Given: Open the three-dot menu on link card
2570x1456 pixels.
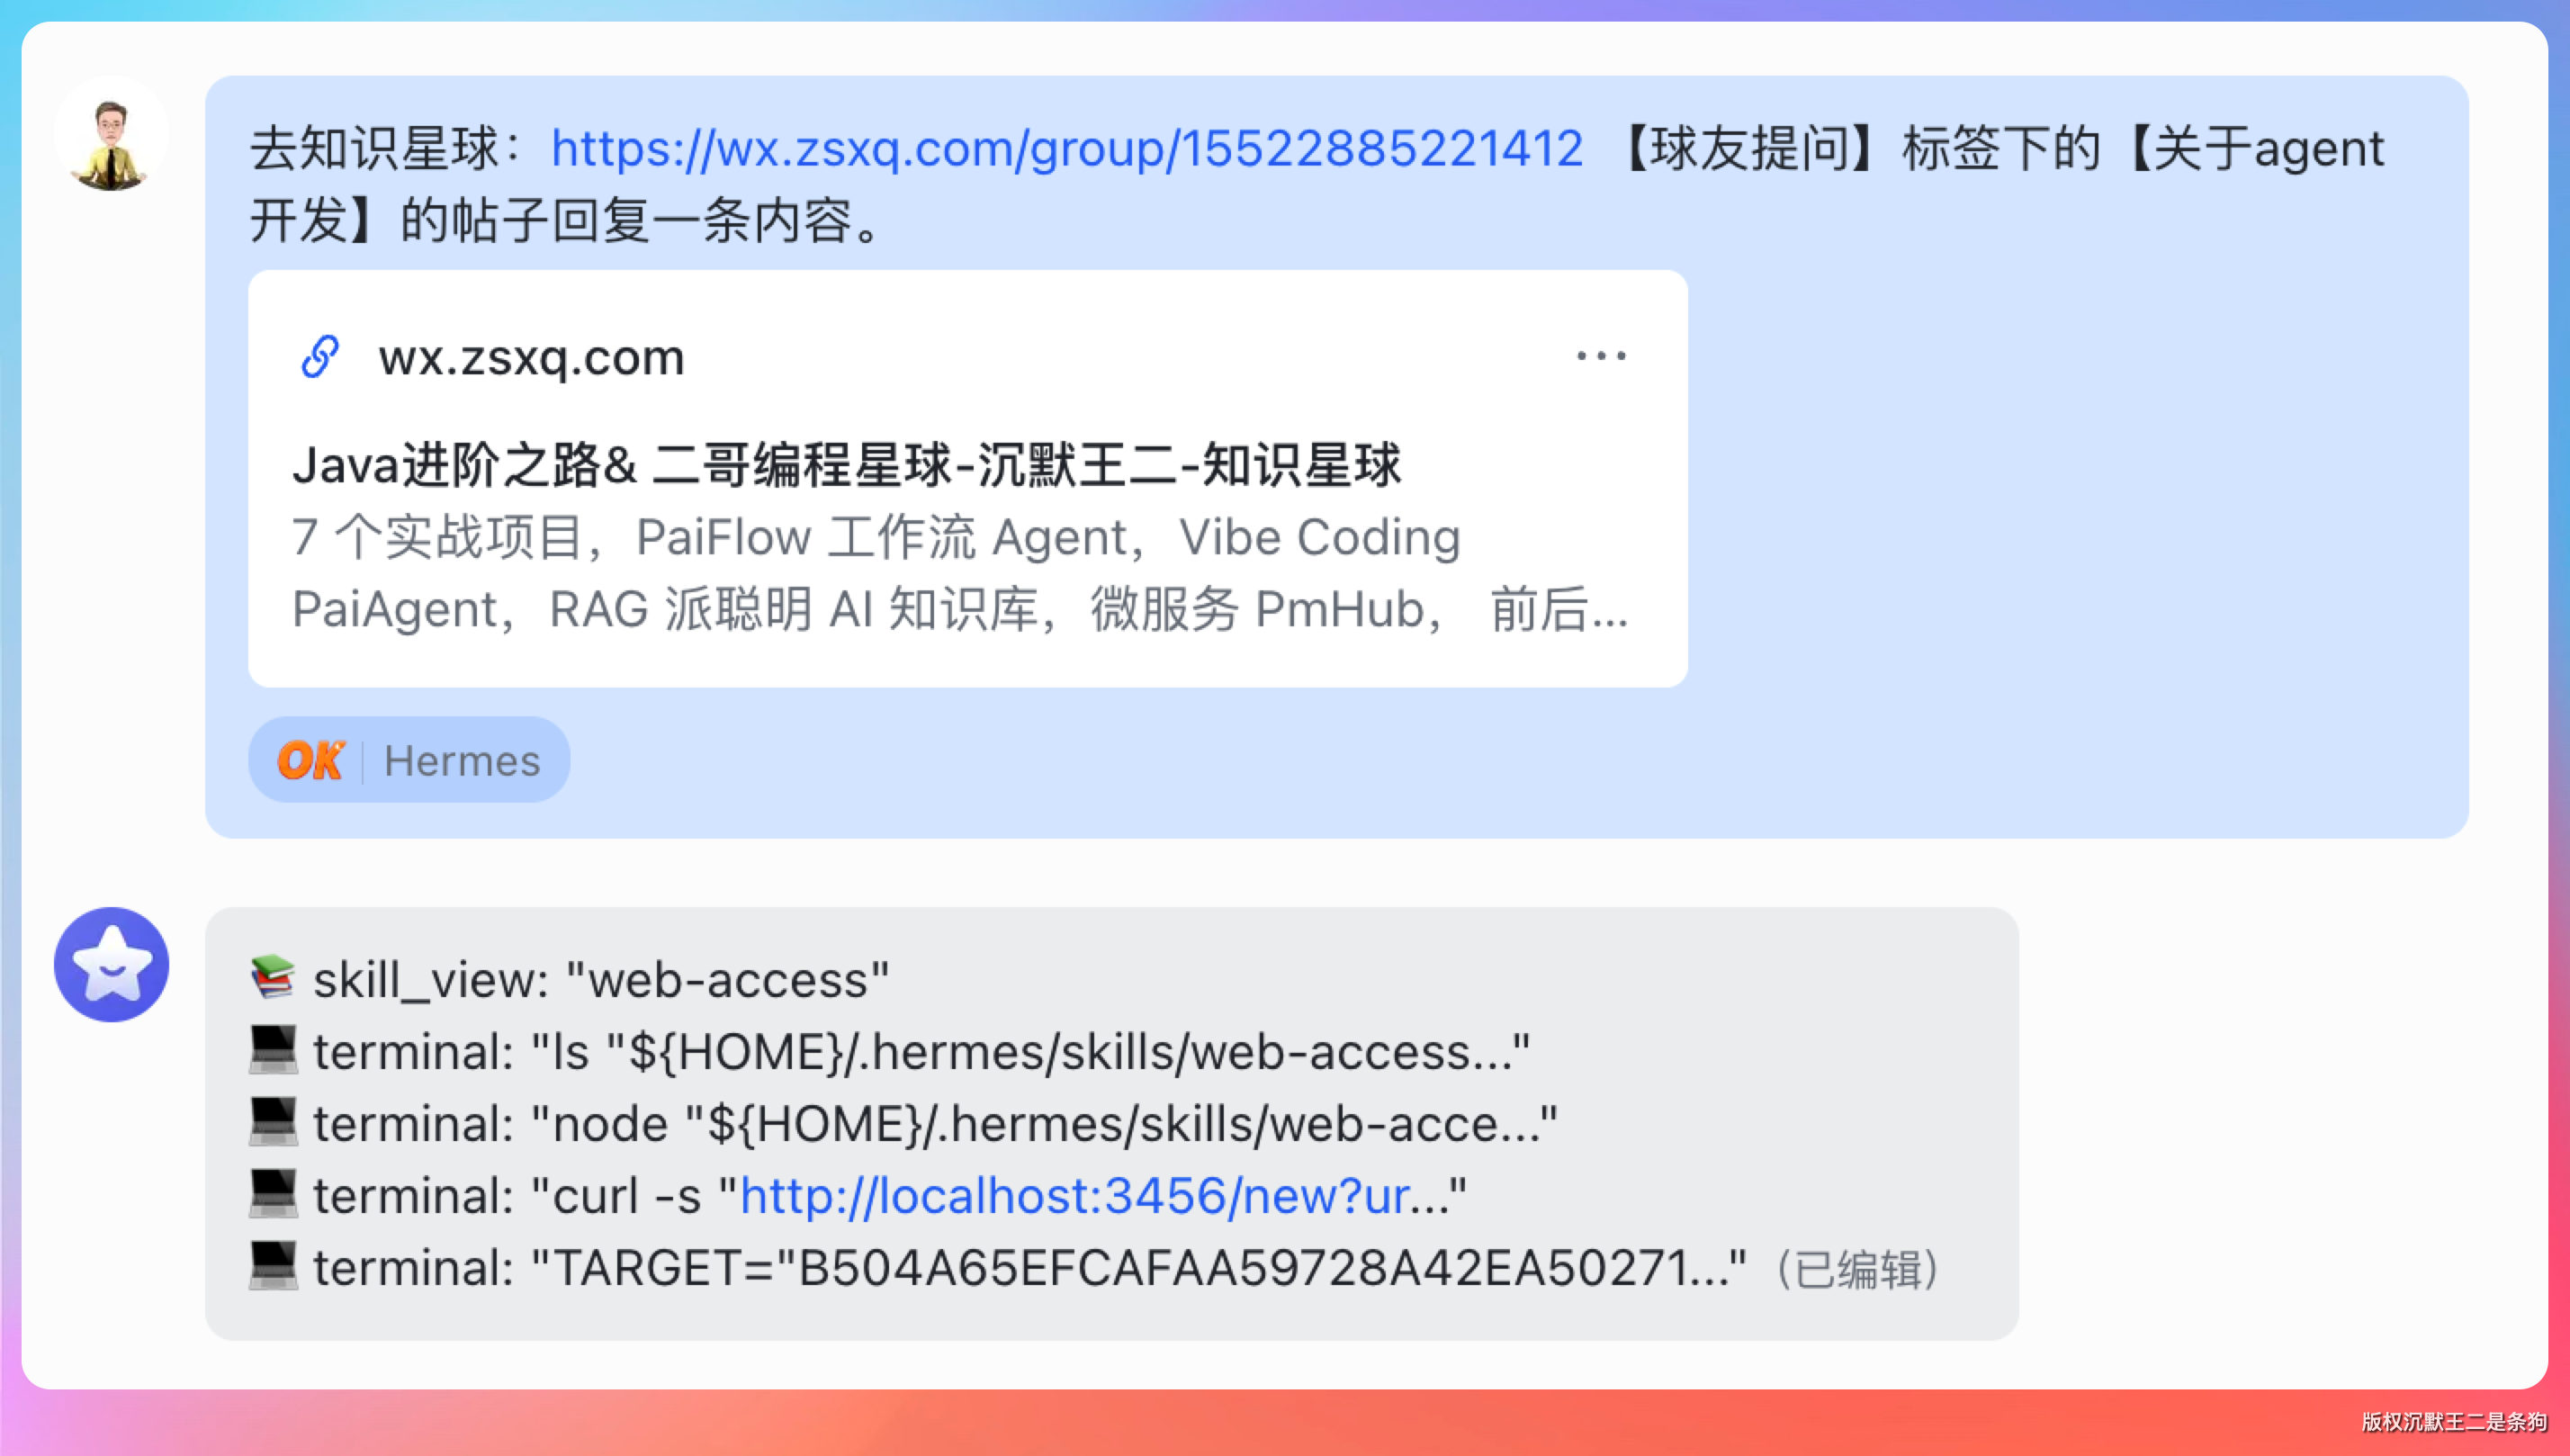Looking at the screenshot, I should pos(1601,356).
